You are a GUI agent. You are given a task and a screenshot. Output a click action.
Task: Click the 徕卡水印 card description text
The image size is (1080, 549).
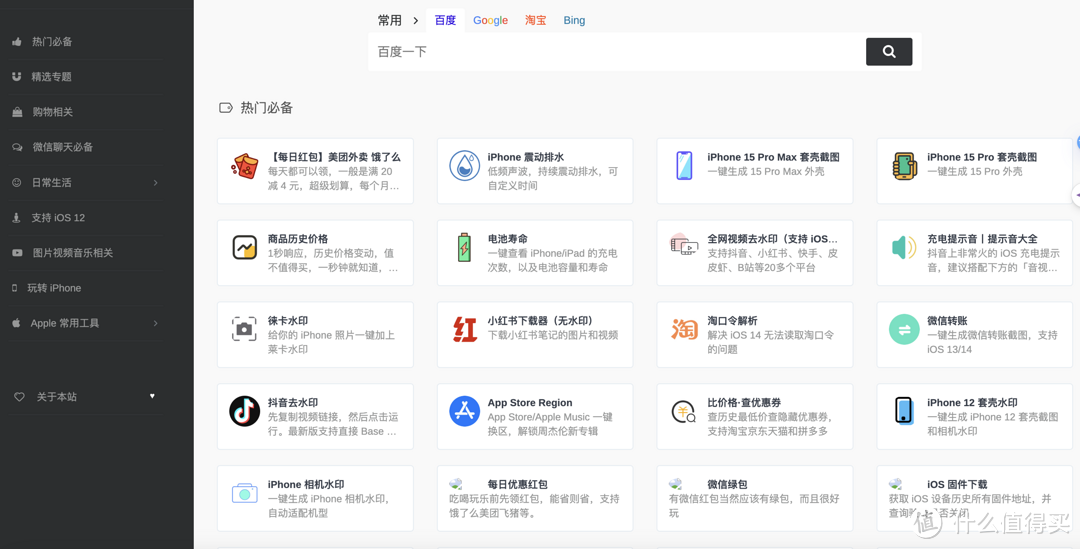tap(329, 342)
